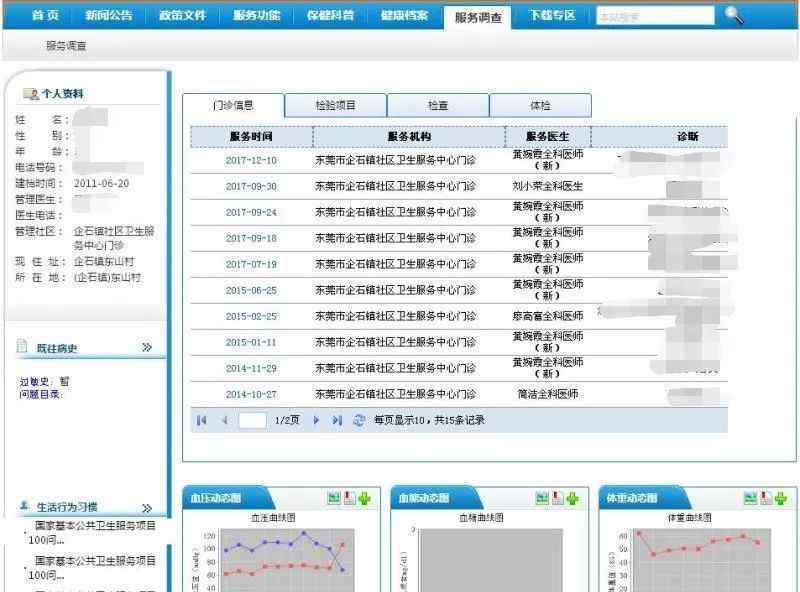The width and height of the screenshot is (800, 592).
Task: Open chart view icon in 体重动态图 panel
Action: click(x=751, y=498)
